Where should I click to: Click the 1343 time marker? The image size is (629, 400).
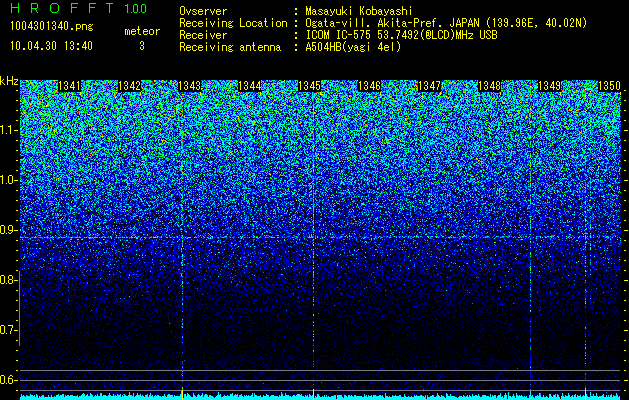pyautogui.click(x=189, y=86)
